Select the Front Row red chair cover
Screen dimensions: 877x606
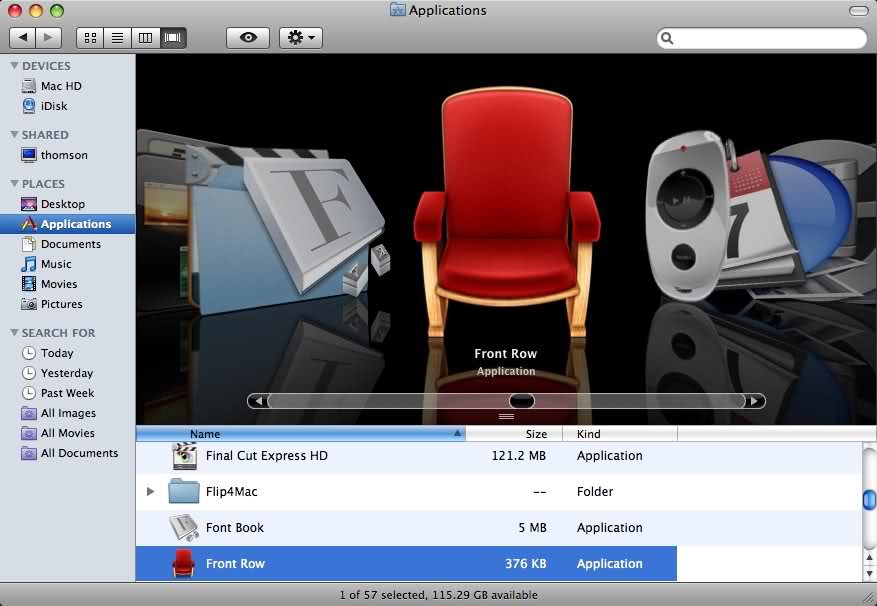click(506, 213)
